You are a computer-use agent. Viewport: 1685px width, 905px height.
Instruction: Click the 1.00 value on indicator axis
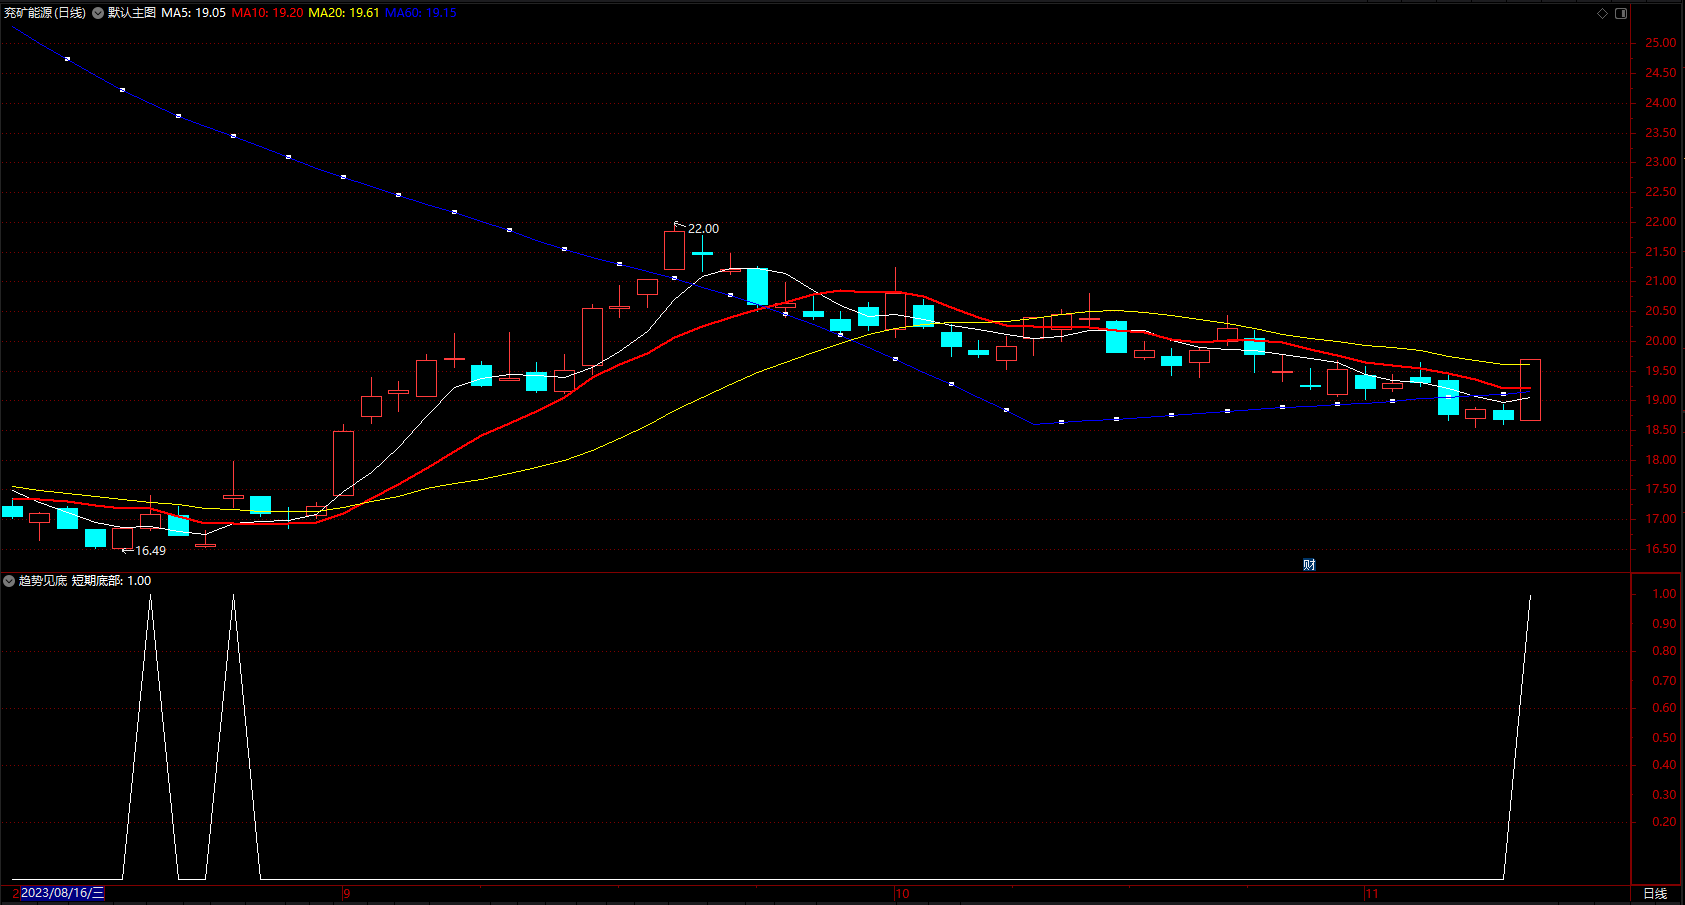[x=1664, y=594]
